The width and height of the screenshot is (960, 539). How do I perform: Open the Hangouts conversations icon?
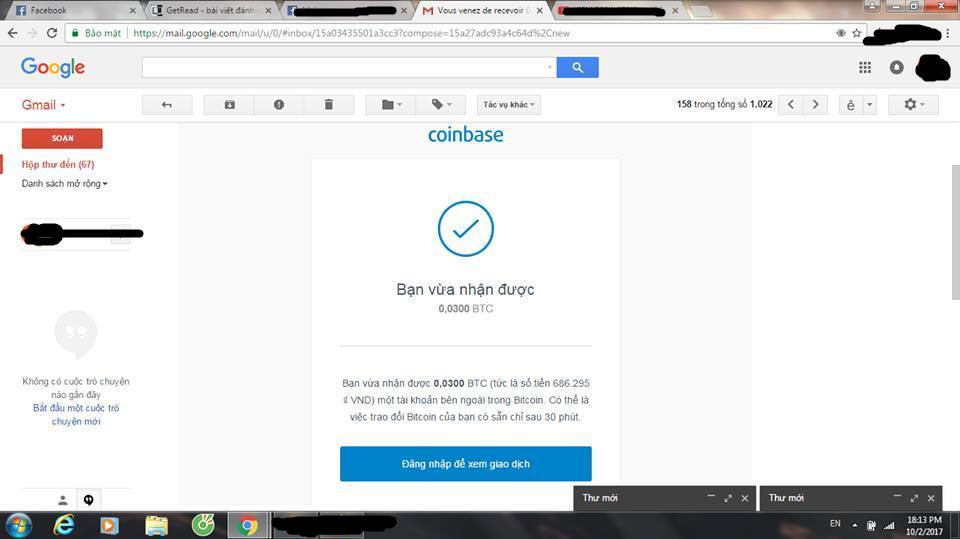(x=89, y=500)
